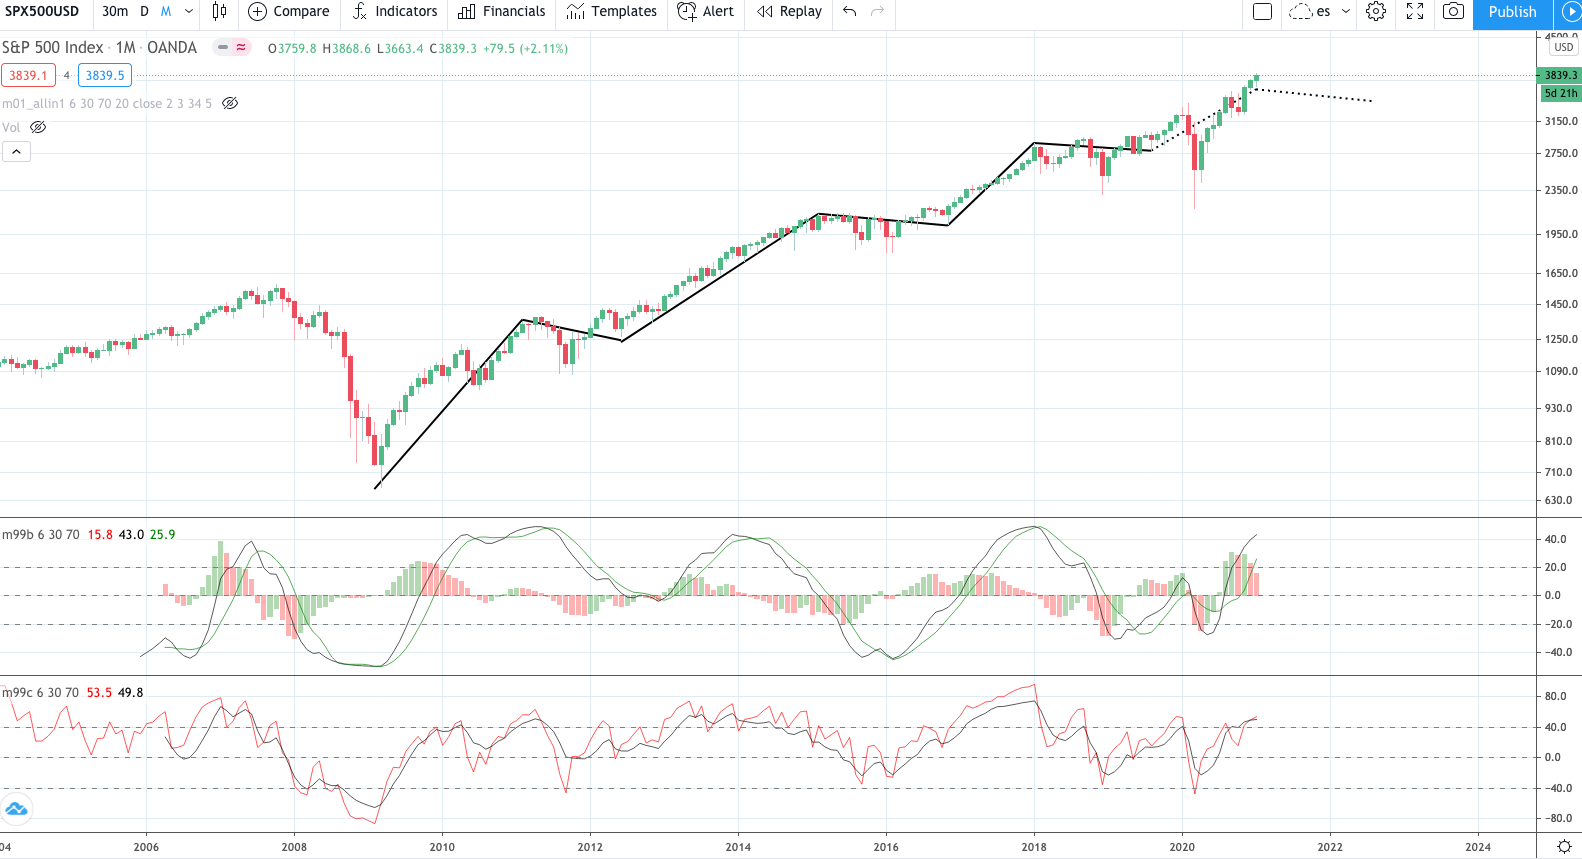Image resolution: width=1582 pixels, height=859 pixels.
Task: Click the 2020 label on the time axis
Action: (1182, 847)
